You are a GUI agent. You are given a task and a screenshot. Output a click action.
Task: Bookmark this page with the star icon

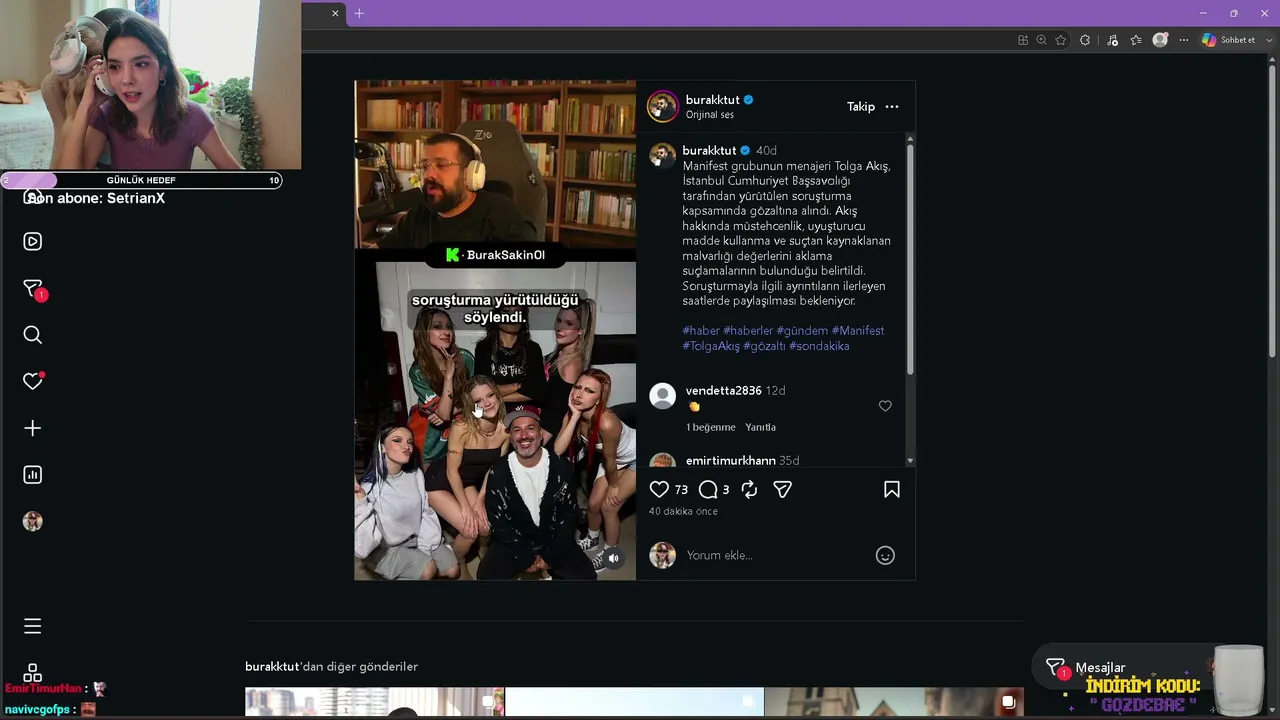pos(1061,40)
